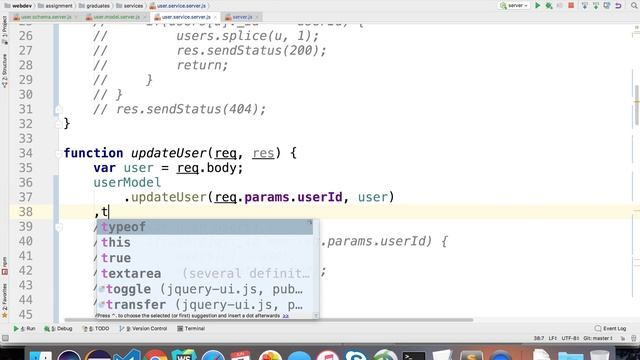Click the VCS commit changes icon

[596, 6]
